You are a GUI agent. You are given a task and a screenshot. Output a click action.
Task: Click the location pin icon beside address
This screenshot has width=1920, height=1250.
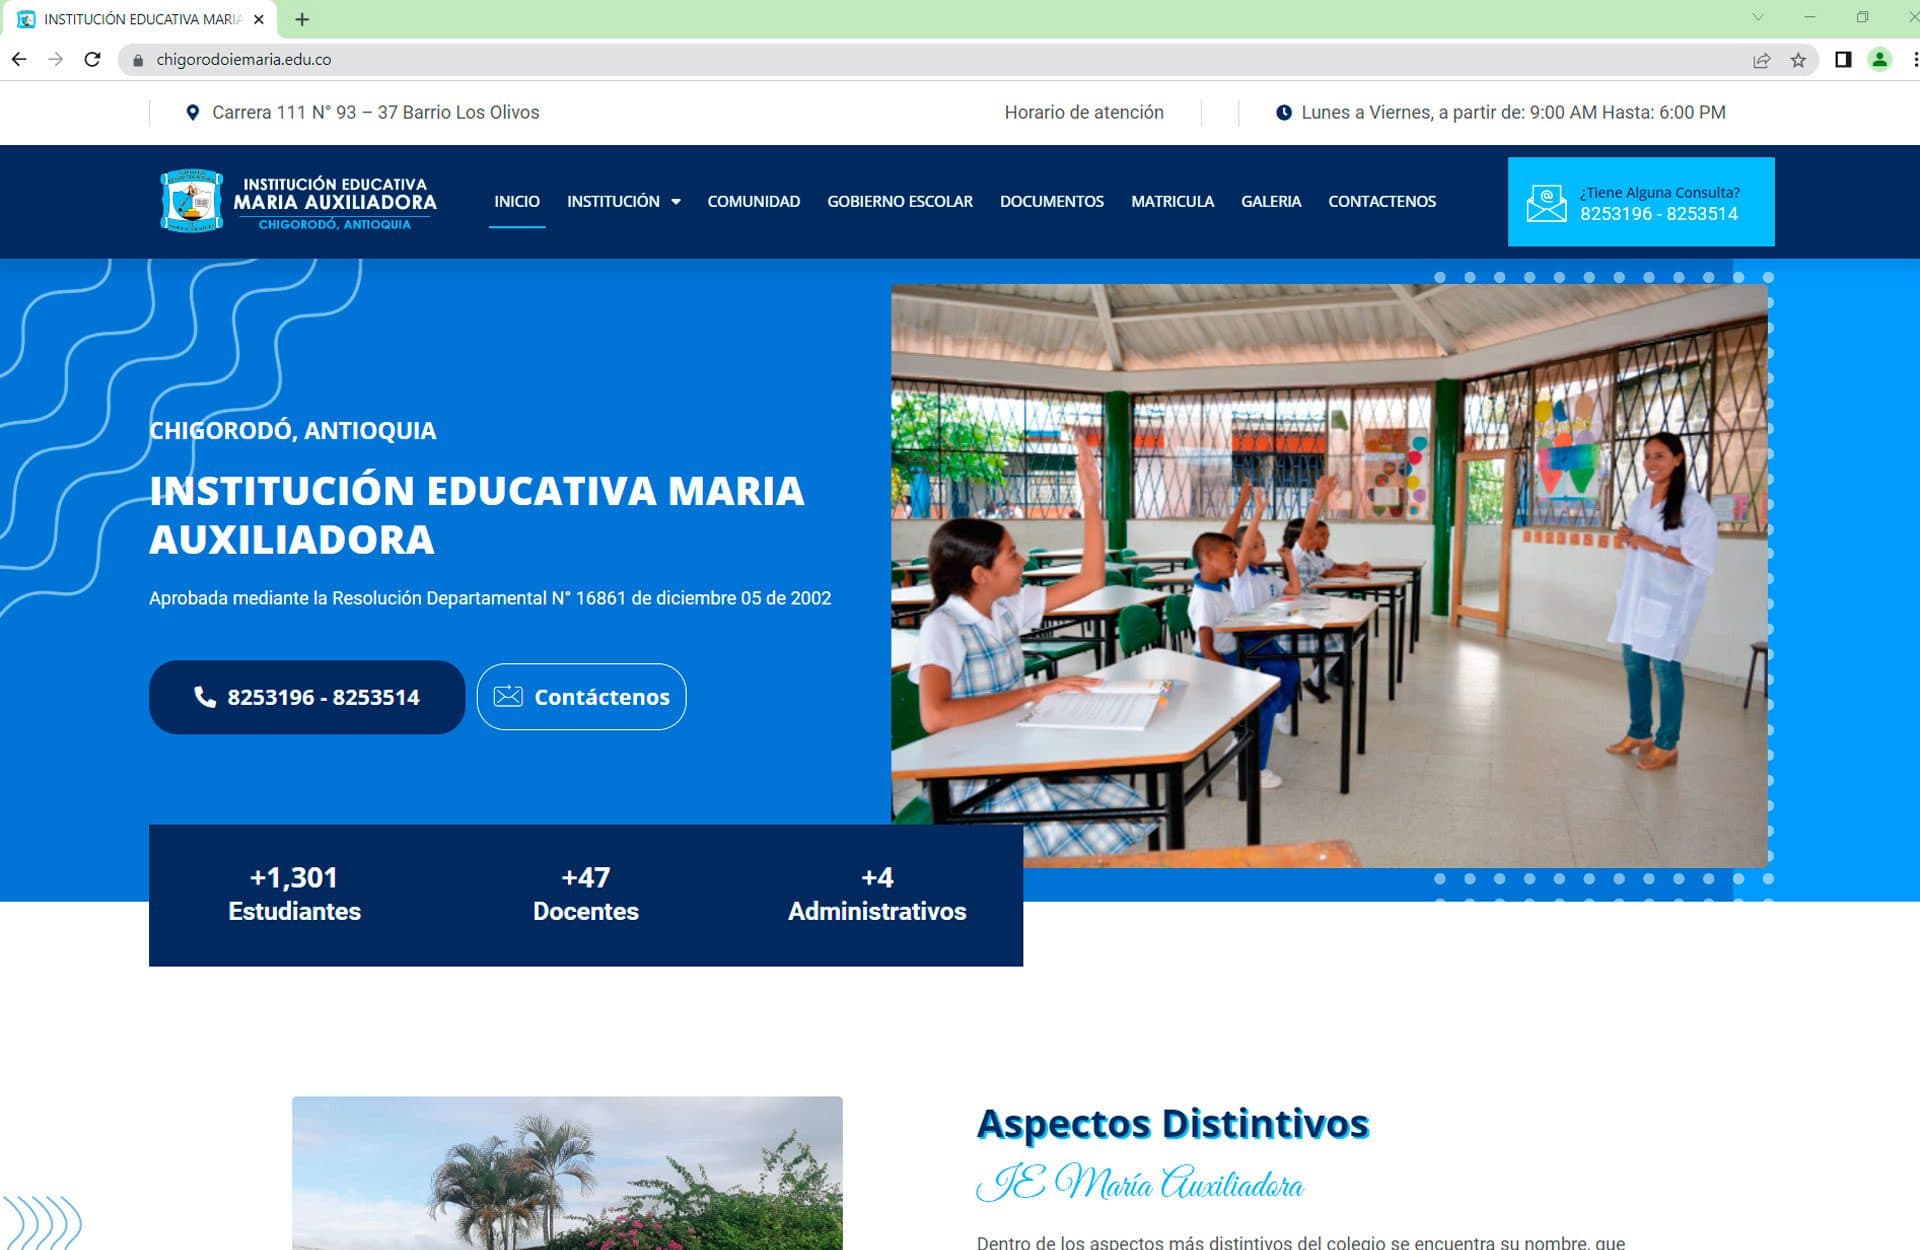click(x=192, y=113)
